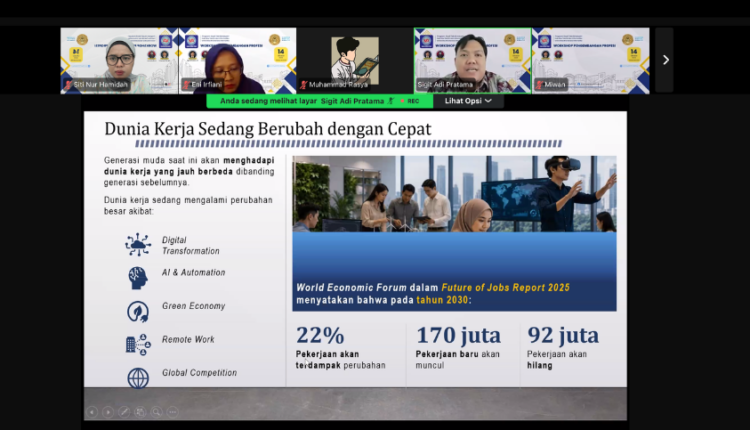The height and width of the screenshot is (430, 750).
Task: Click Muhammad Rasya's muted microphone icon
Action: pyautogui.click(x=304, y=85)
